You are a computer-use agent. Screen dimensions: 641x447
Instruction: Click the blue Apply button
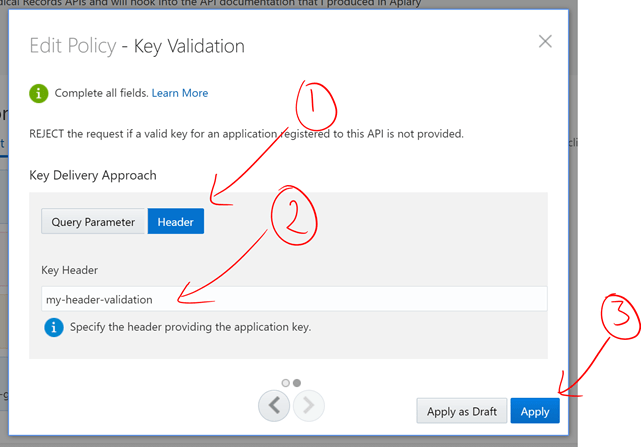coord(534,411)
